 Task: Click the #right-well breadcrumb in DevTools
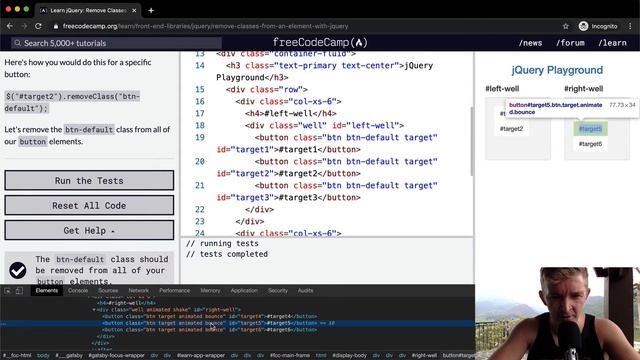pos(424,356)
